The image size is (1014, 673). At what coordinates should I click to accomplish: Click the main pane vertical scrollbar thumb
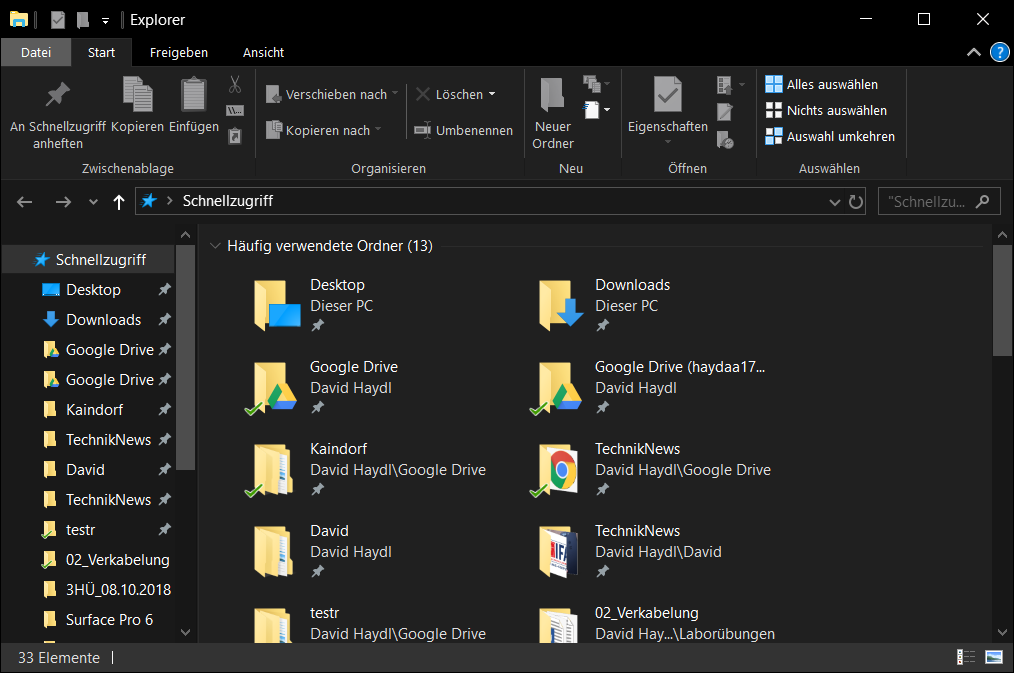click(1002, 299)
